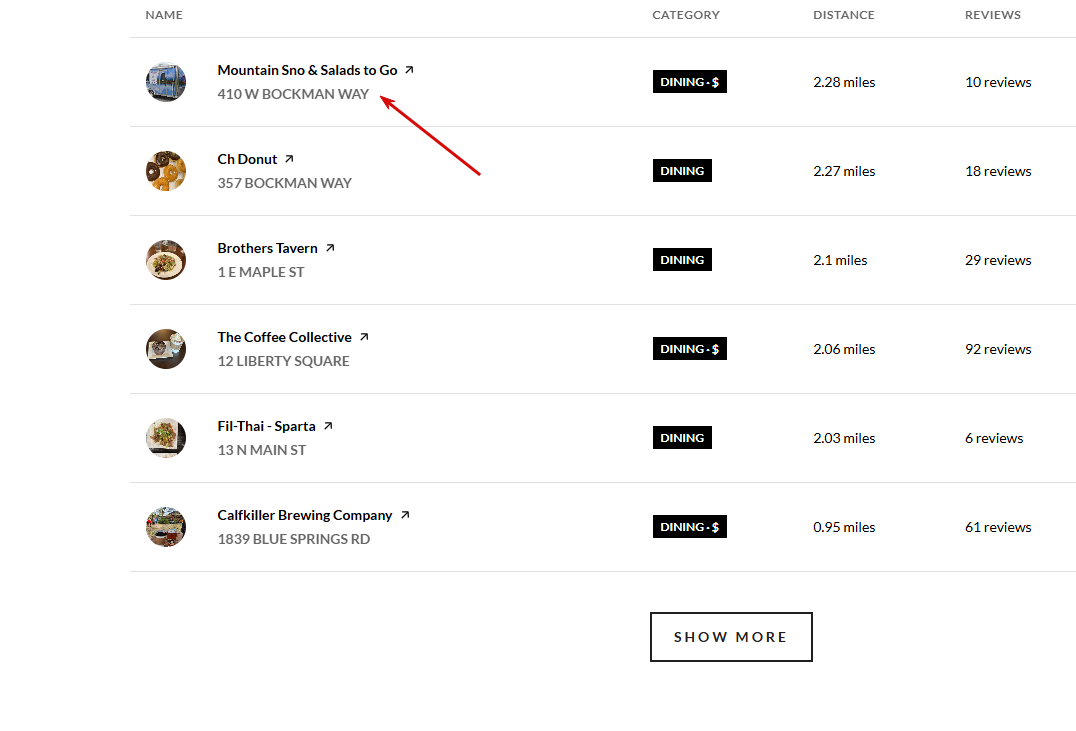The image size is (1076, 731).
Task: Select the Dining tag on Ch Donut row
Action: point(682,171)
